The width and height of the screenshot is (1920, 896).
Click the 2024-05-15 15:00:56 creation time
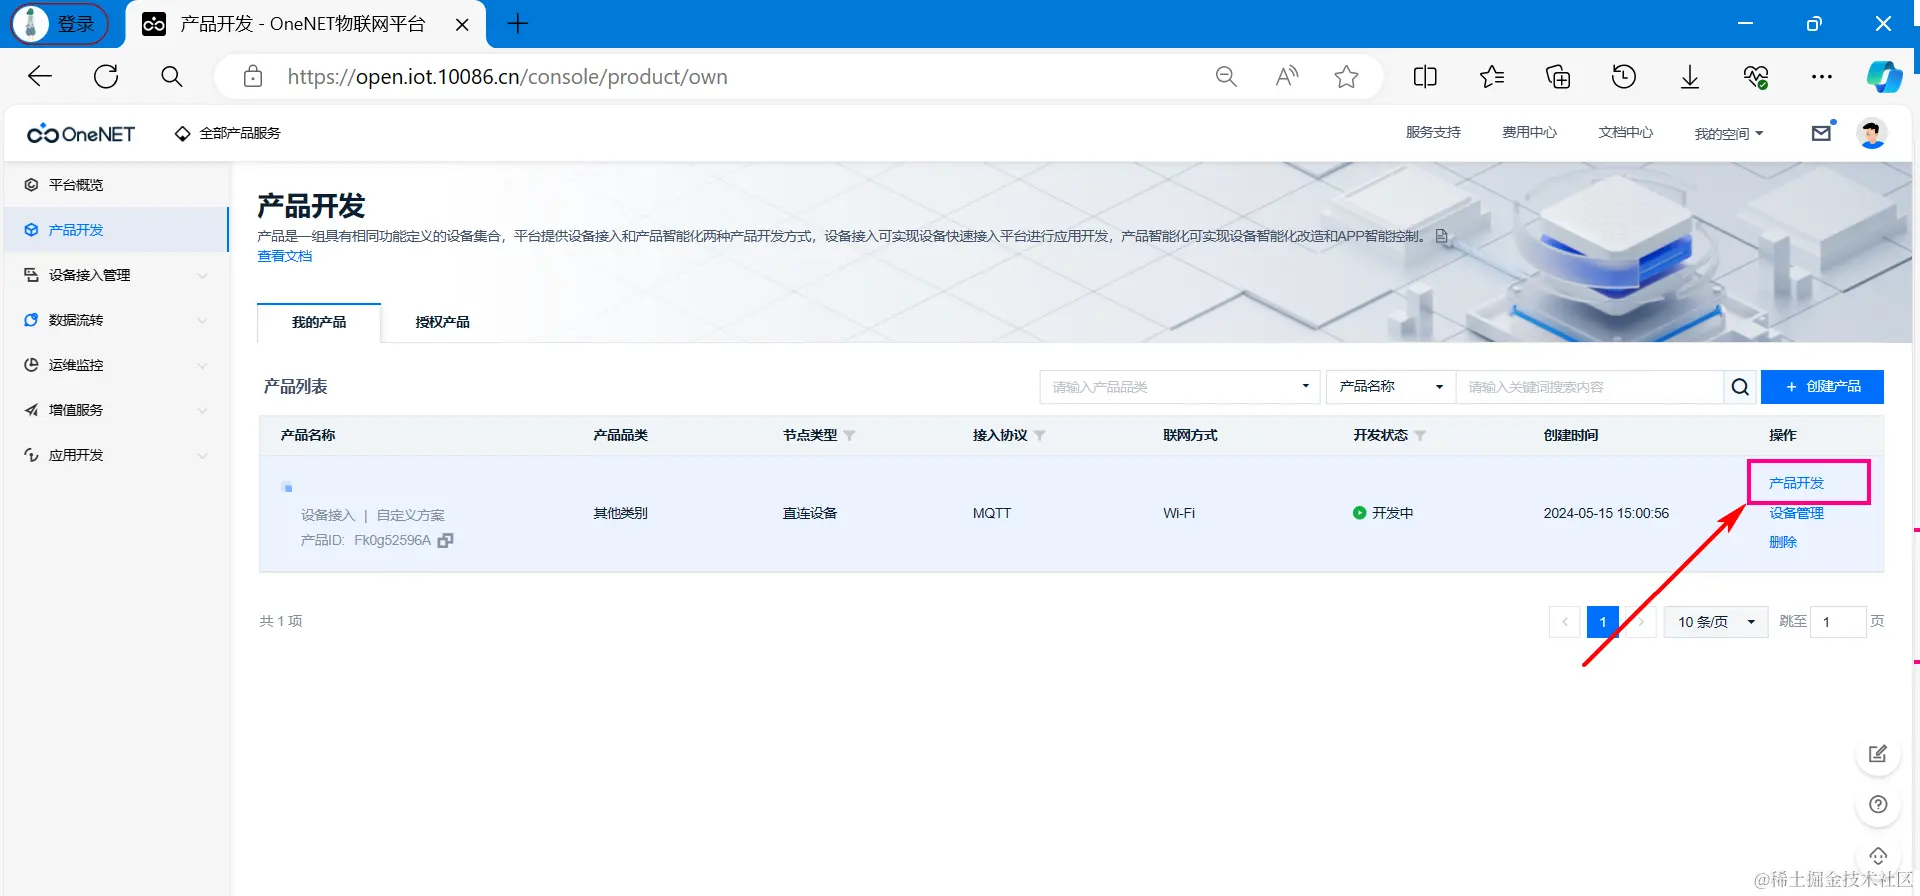click(x=1606, y=513)
